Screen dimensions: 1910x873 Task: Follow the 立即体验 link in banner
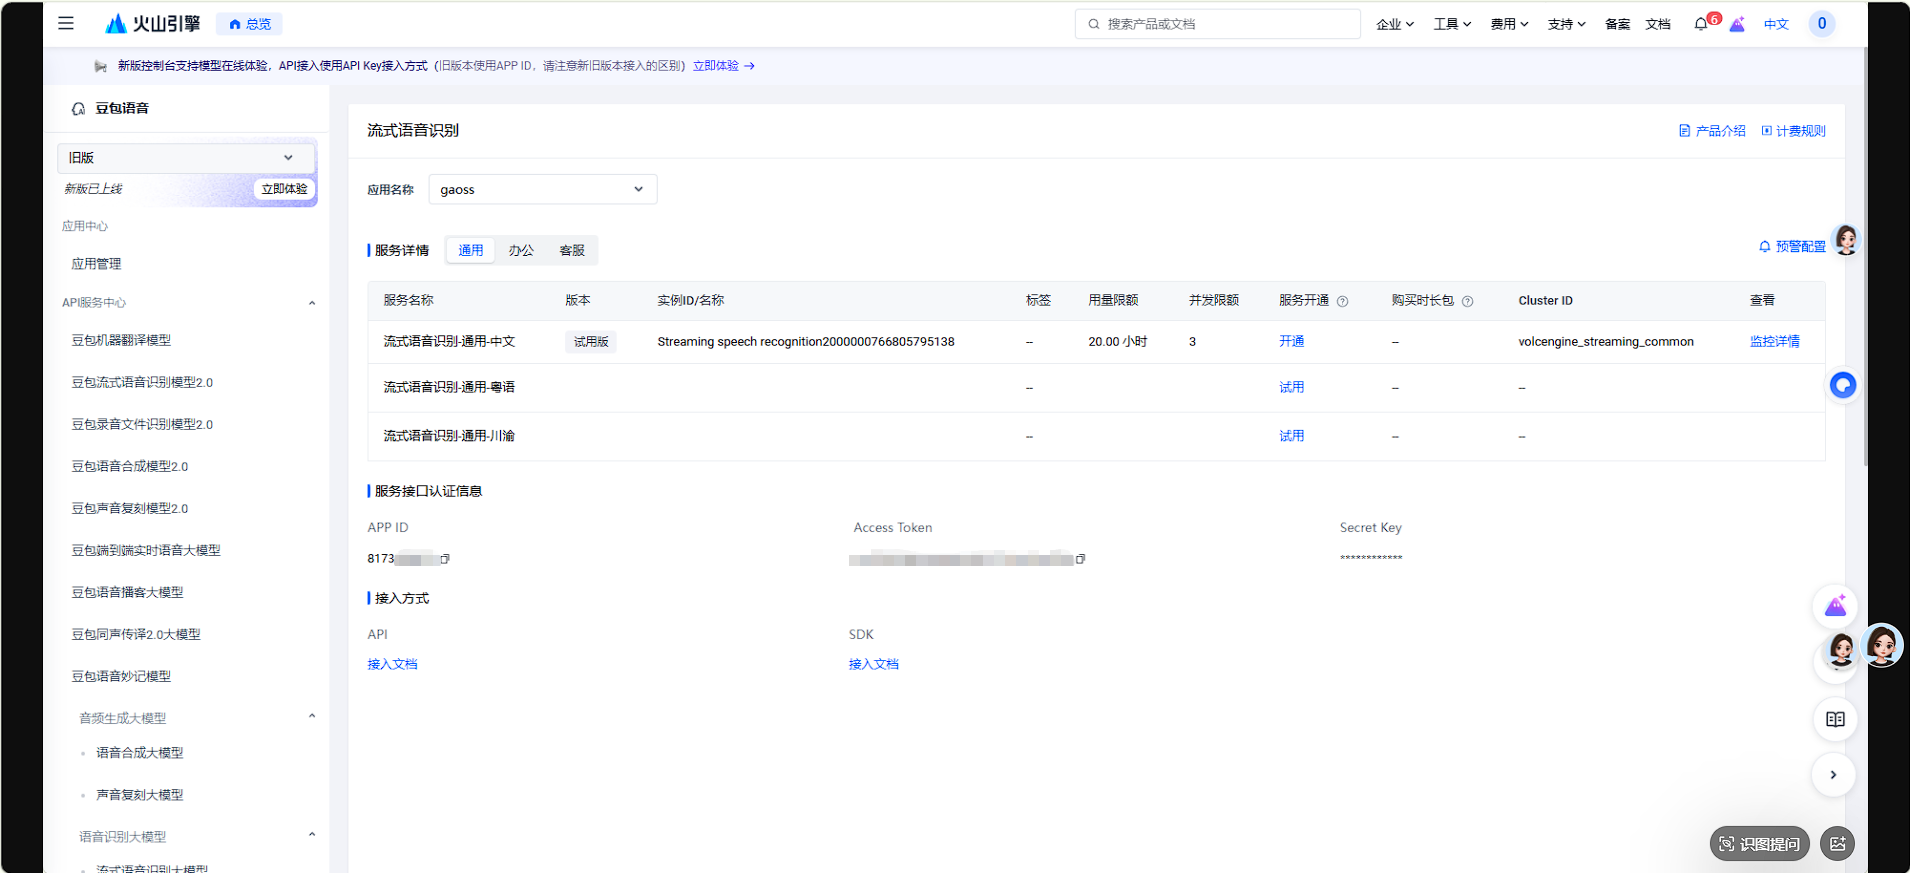coord(724,66)
